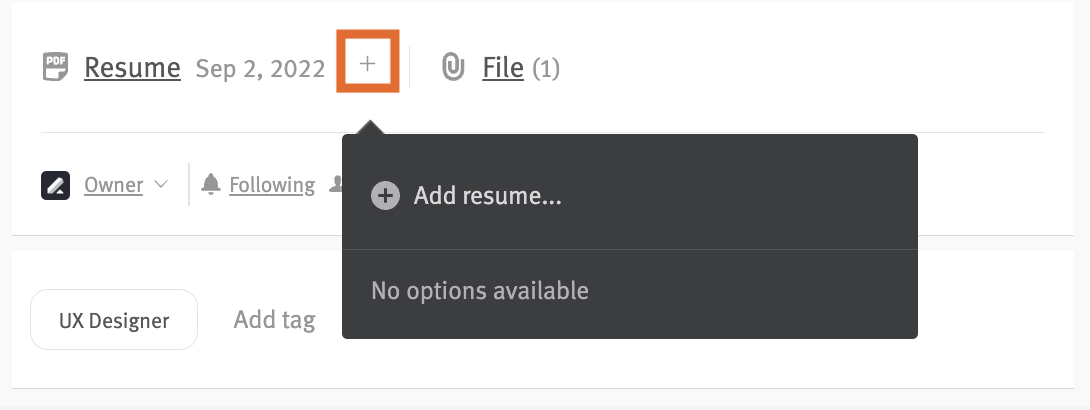Click the No options available text
The image size is (1090, 410).
point(480,290)
